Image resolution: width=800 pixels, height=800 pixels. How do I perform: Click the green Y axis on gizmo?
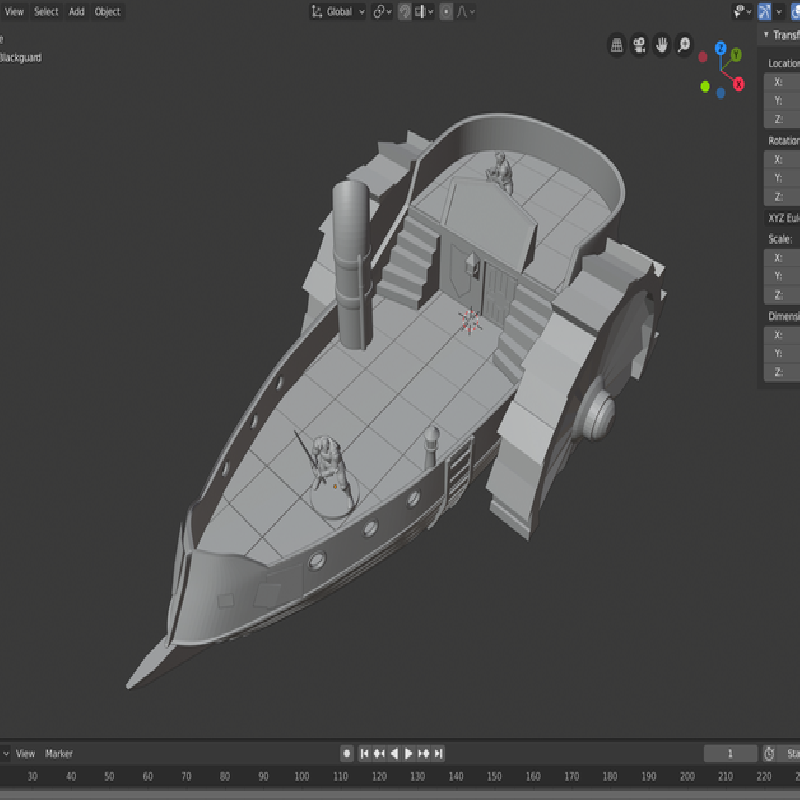[x=737, y=55]
